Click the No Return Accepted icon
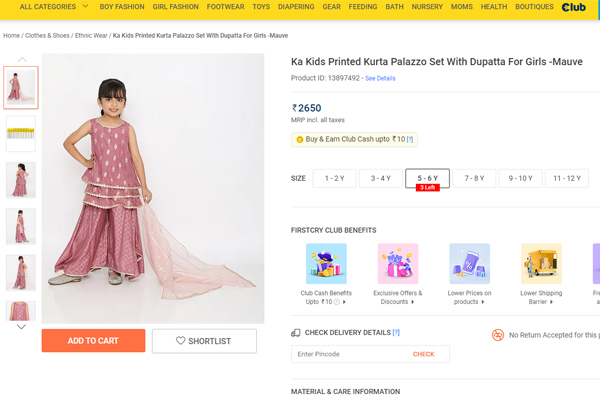The image size is (600, 400). (498, 335)
